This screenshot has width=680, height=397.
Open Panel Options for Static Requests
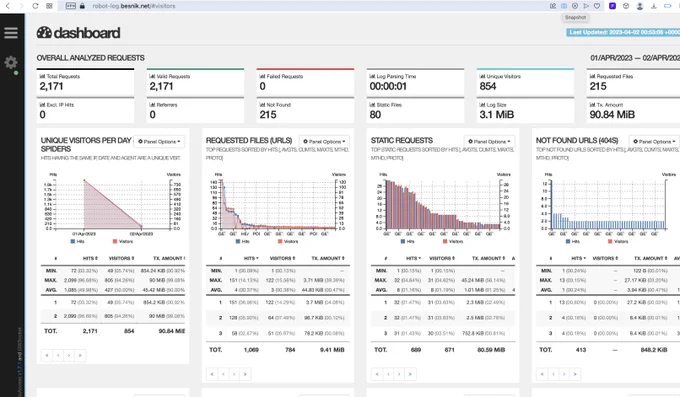point(489,141)
